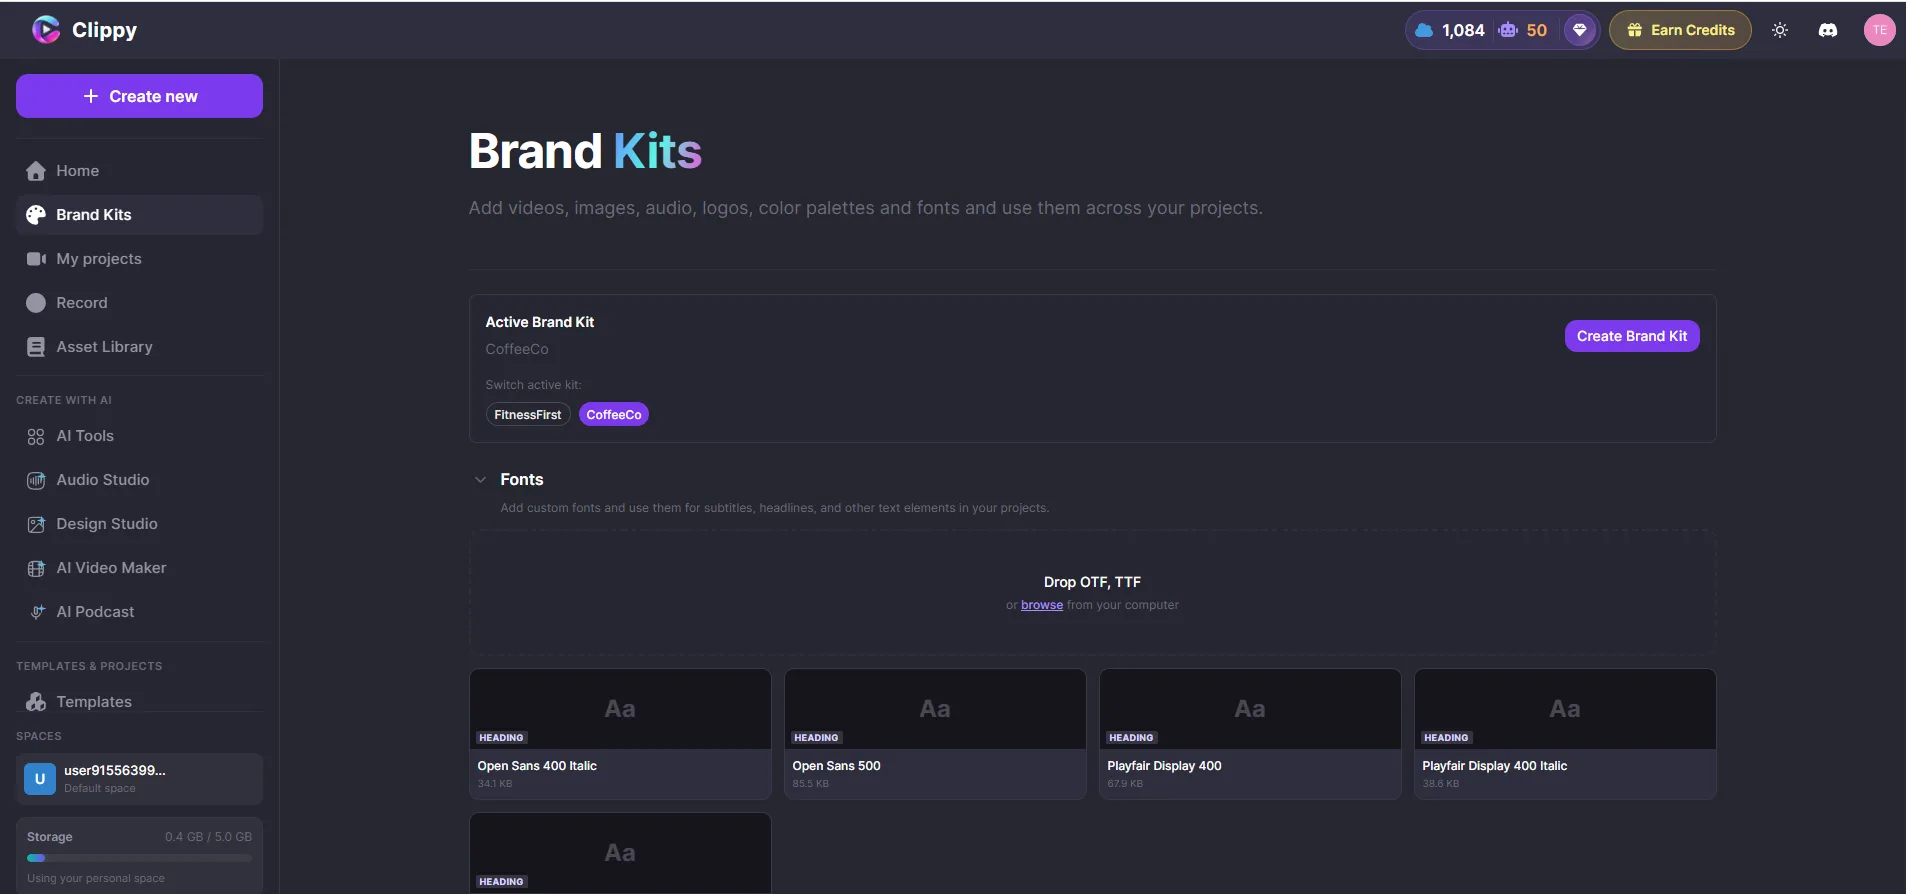Open the Home page from sidebar

139,171
